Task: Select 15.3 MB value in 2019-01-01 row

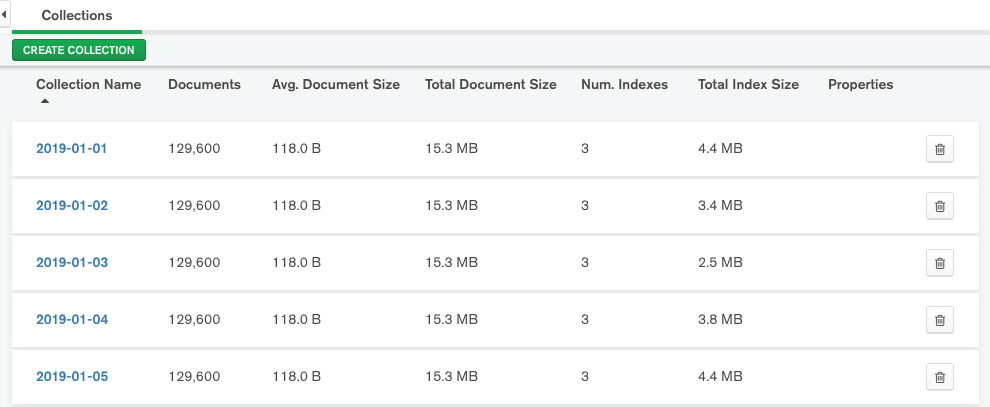Action: pos(451,149)
